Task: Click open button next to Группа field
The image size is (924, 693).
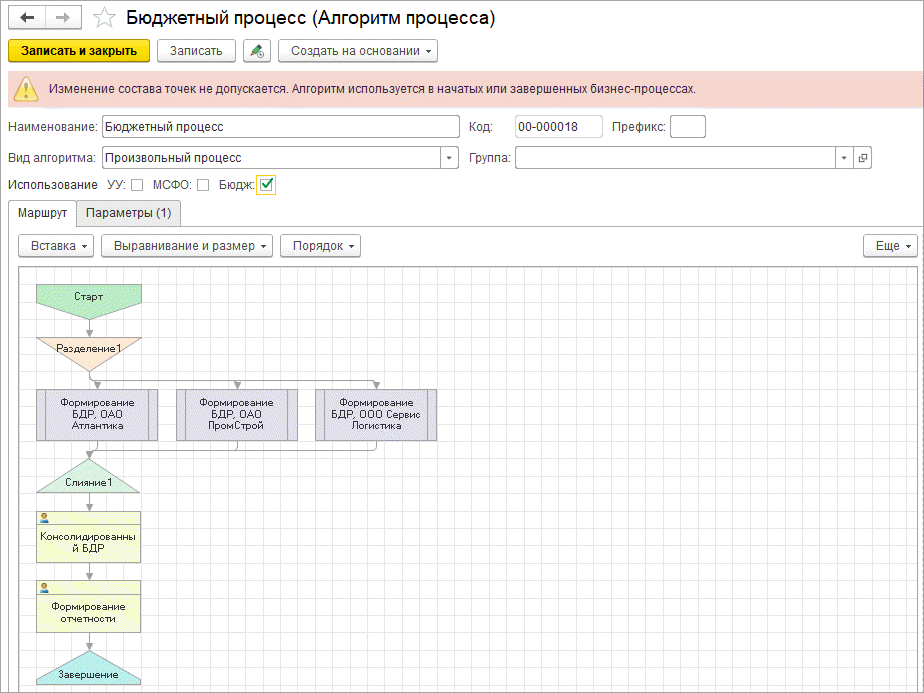Action: tap(863, 158)
